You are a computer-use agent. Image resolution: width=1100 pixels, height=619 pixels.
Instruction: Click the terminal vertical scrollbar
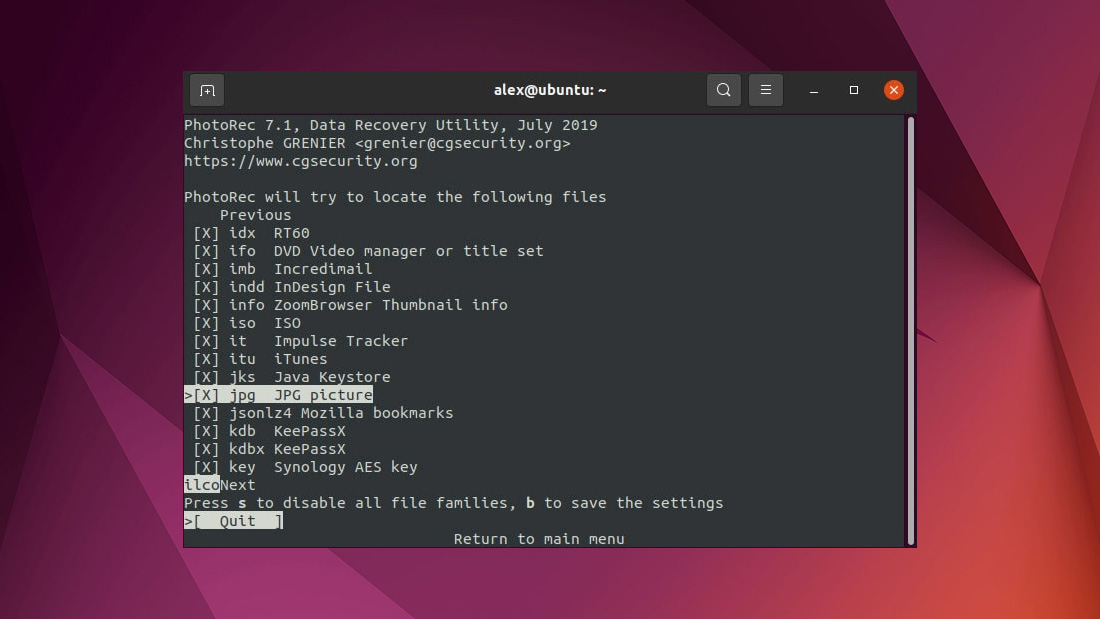(911, 330)
